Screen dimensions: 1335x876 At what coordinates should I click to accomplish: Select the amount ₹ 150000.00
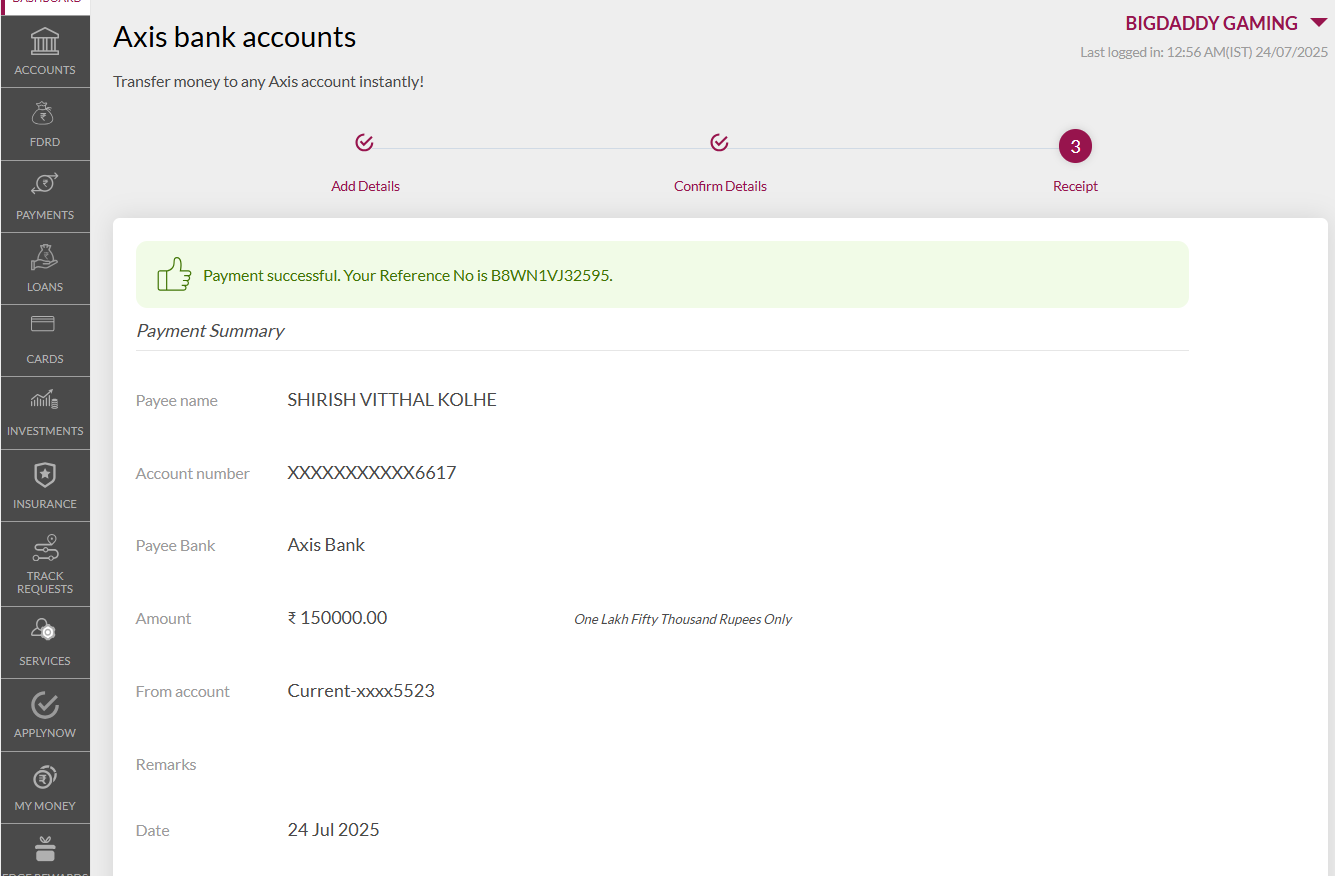[x=337, y=618]
